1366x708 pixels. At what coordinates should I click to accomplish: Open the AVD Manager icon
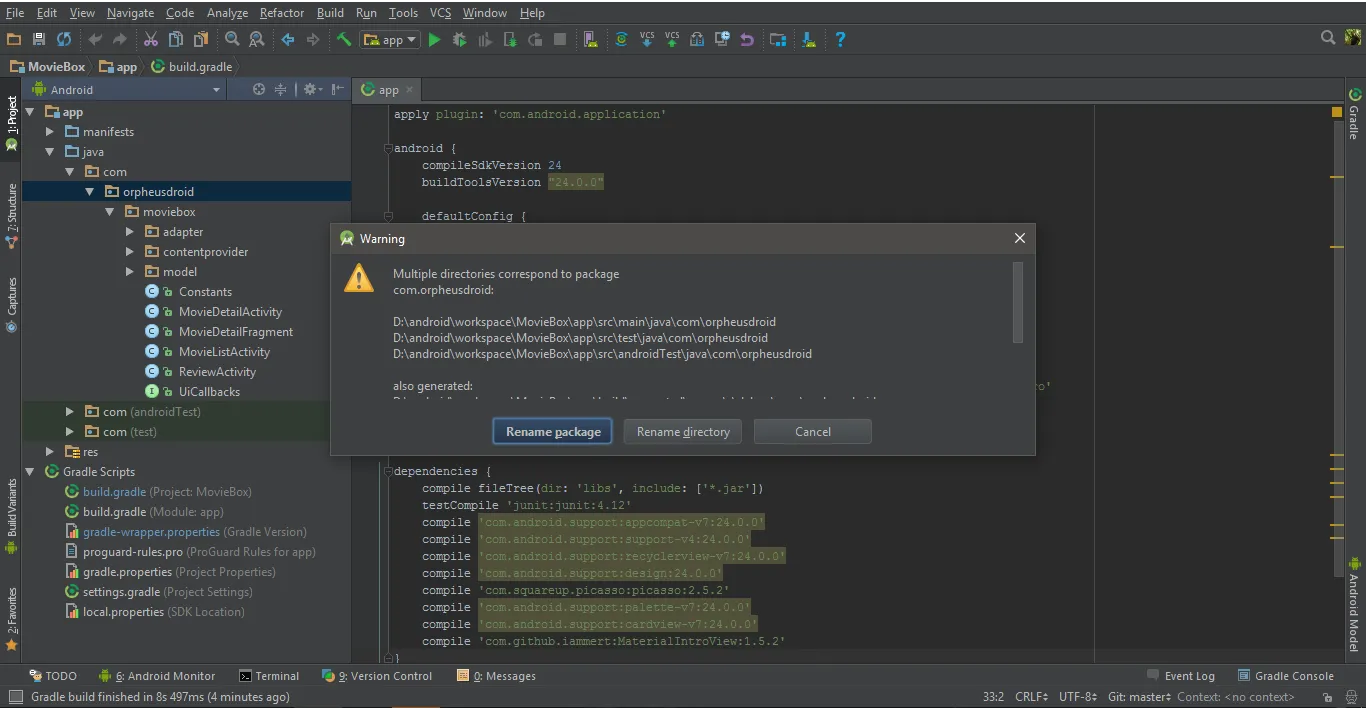click(x=591, y=39)
